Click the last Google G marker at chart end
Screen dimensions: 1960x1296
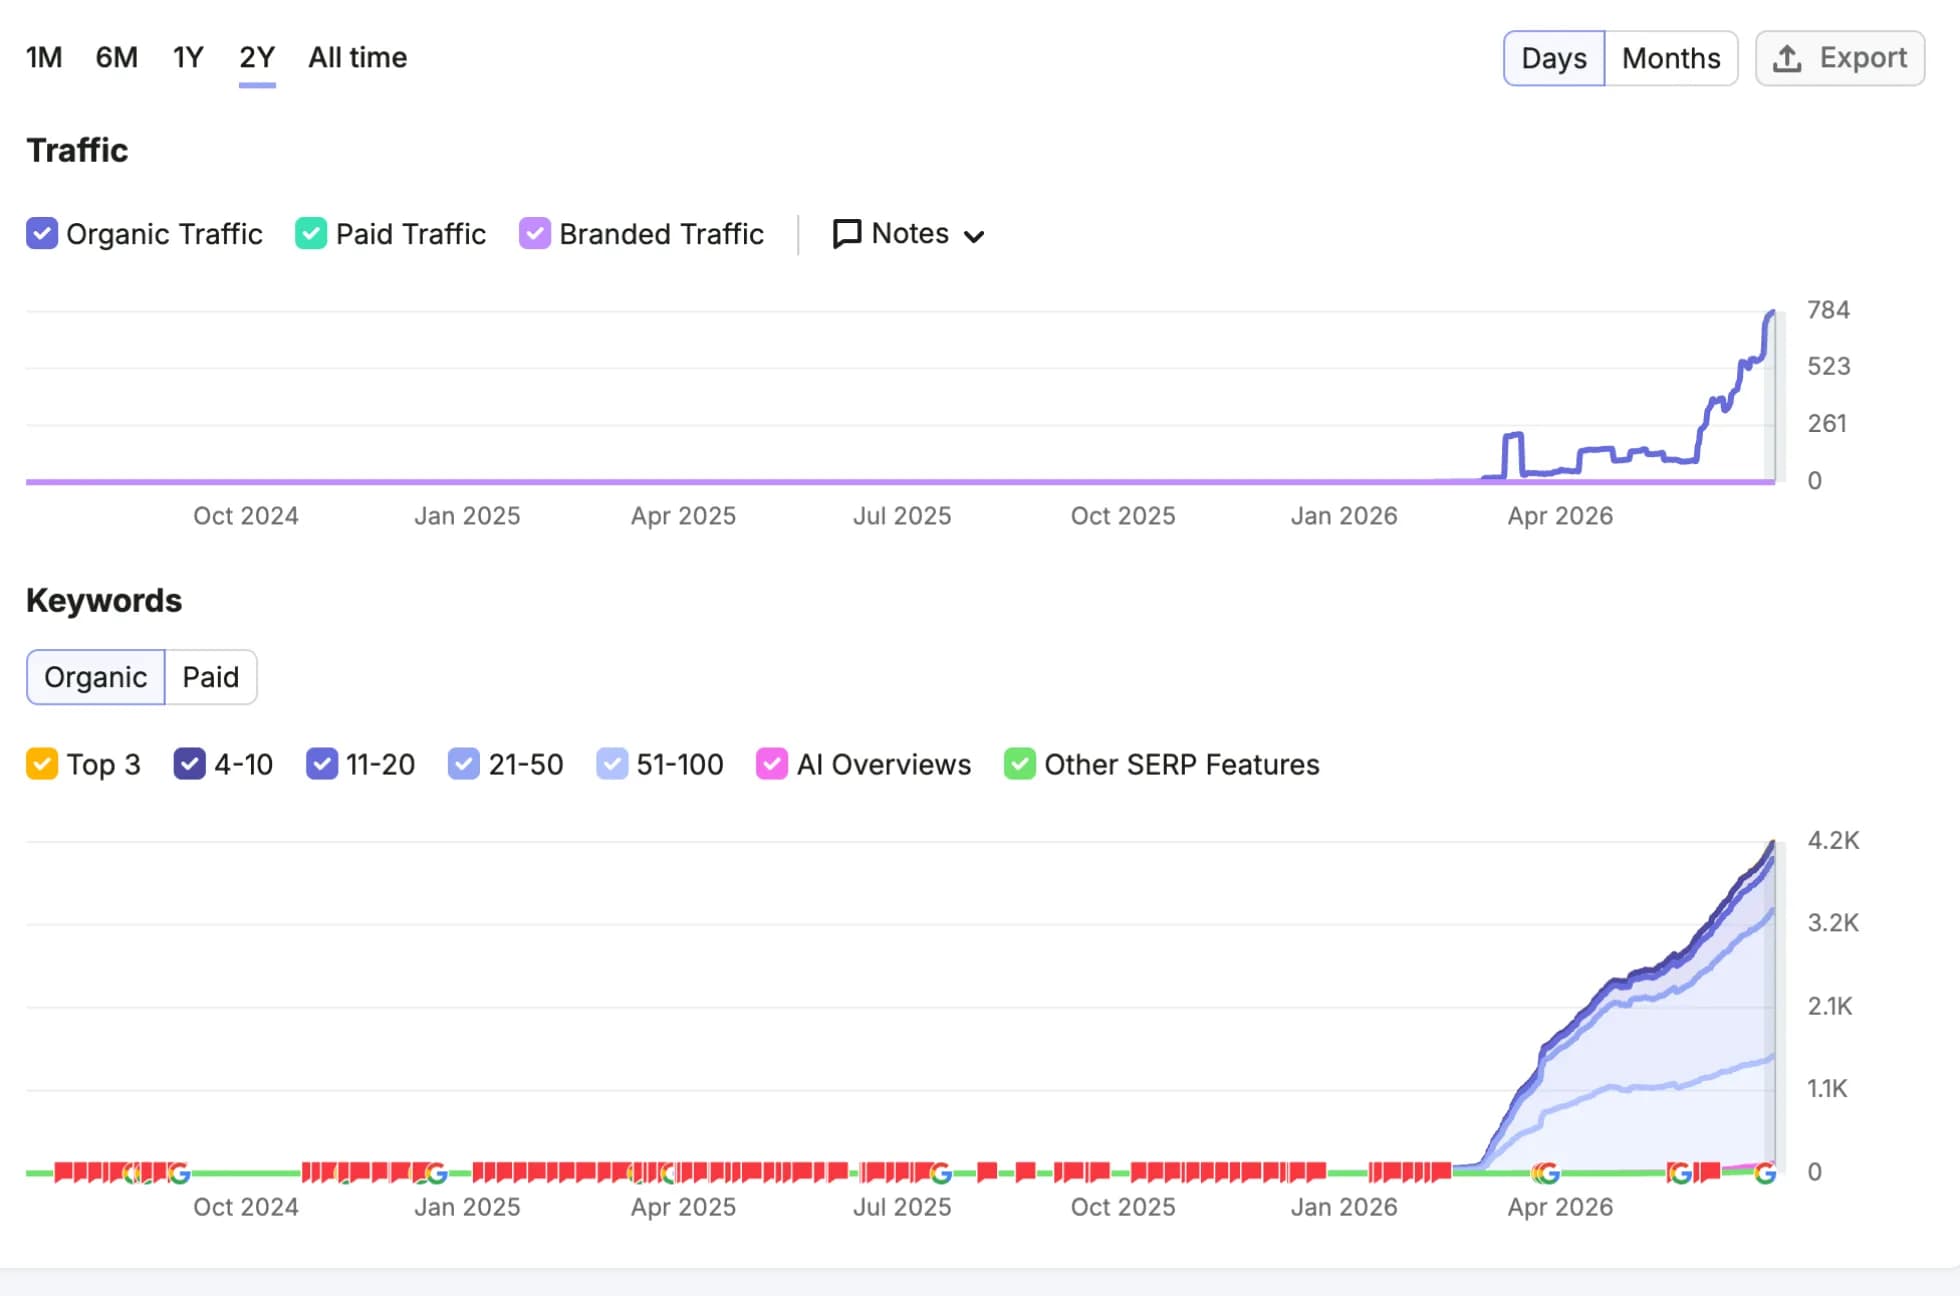coord(1765,1173)
